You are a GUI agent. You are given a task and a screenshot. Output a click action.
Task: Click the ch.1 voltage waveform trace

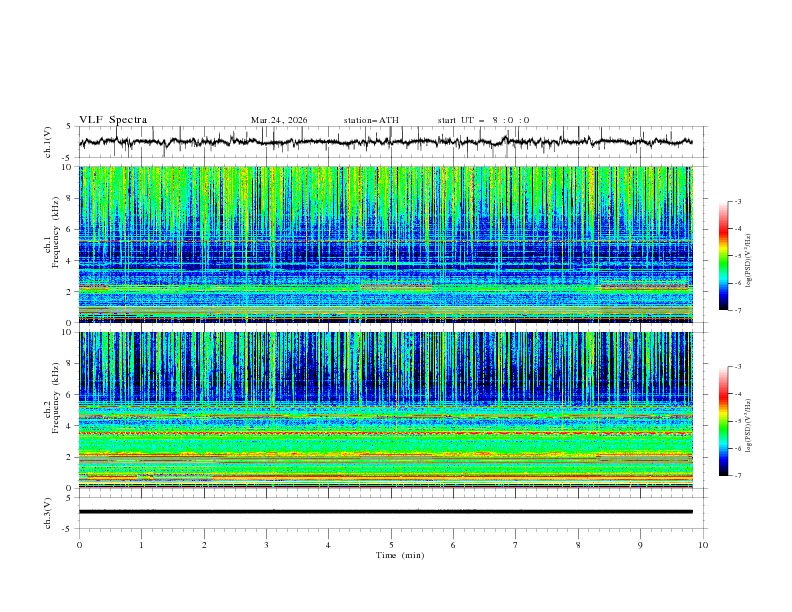click(385, 142)
